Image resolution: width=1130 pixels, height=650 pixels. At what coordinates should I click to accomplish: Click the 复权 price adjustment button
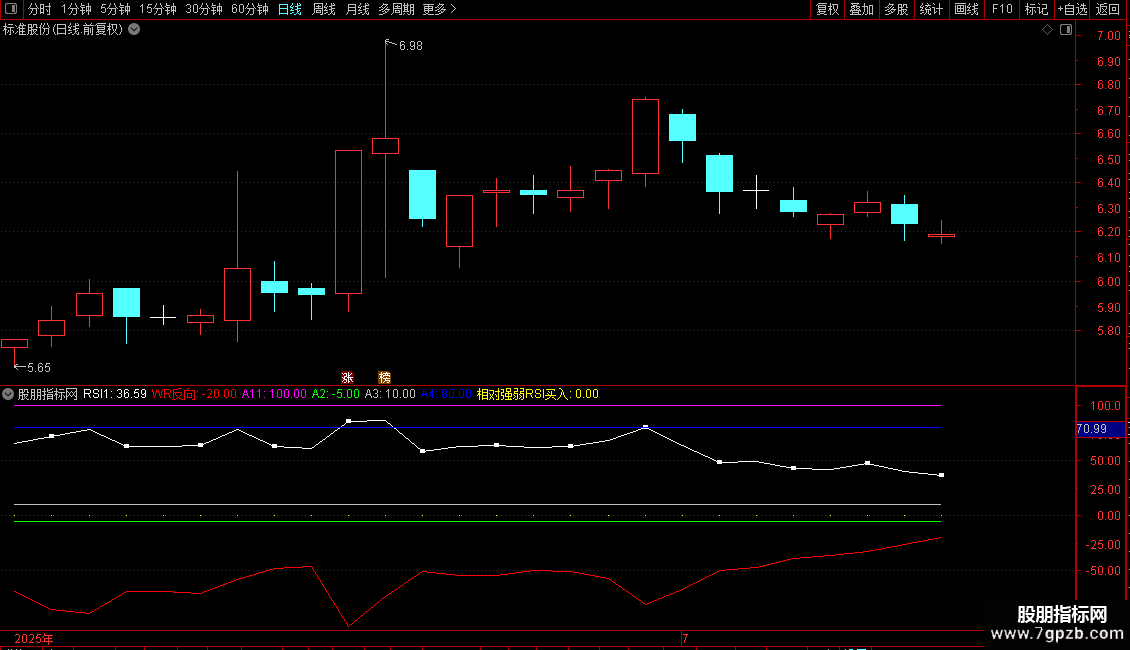(827, 9)
